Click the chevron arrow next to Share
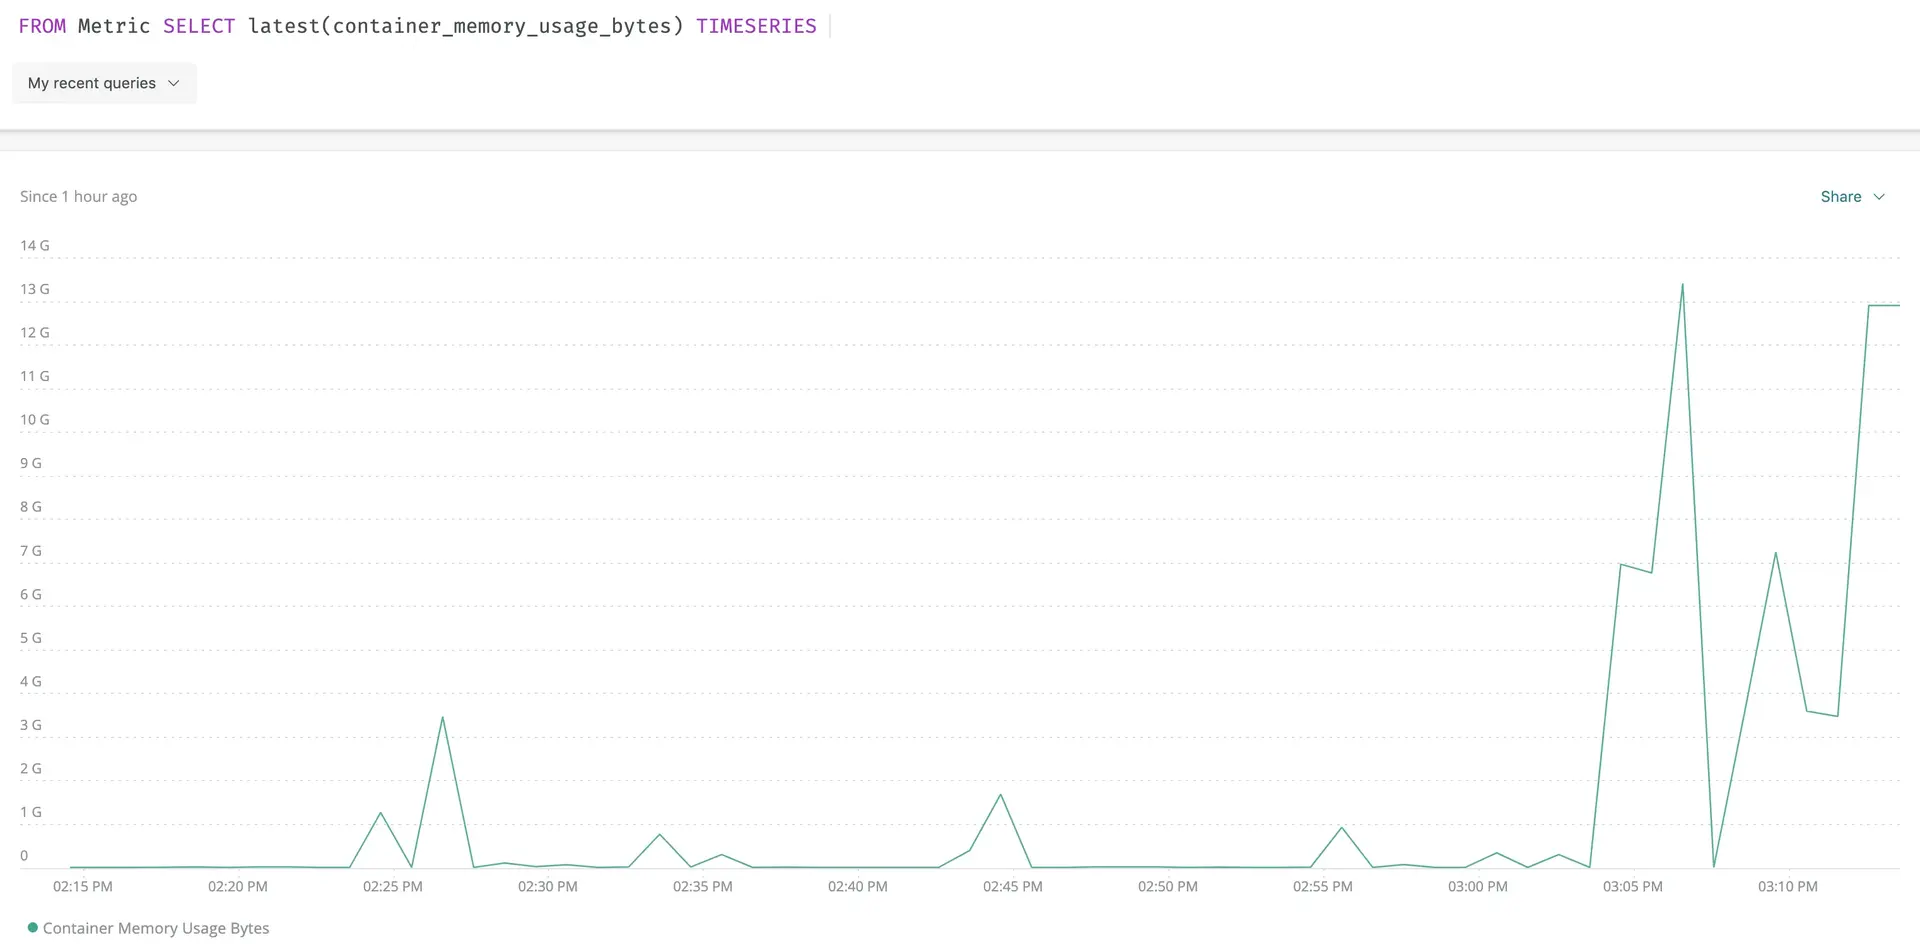Image resolution: width=1920 pixels, height=945 pixels. 1879,197
